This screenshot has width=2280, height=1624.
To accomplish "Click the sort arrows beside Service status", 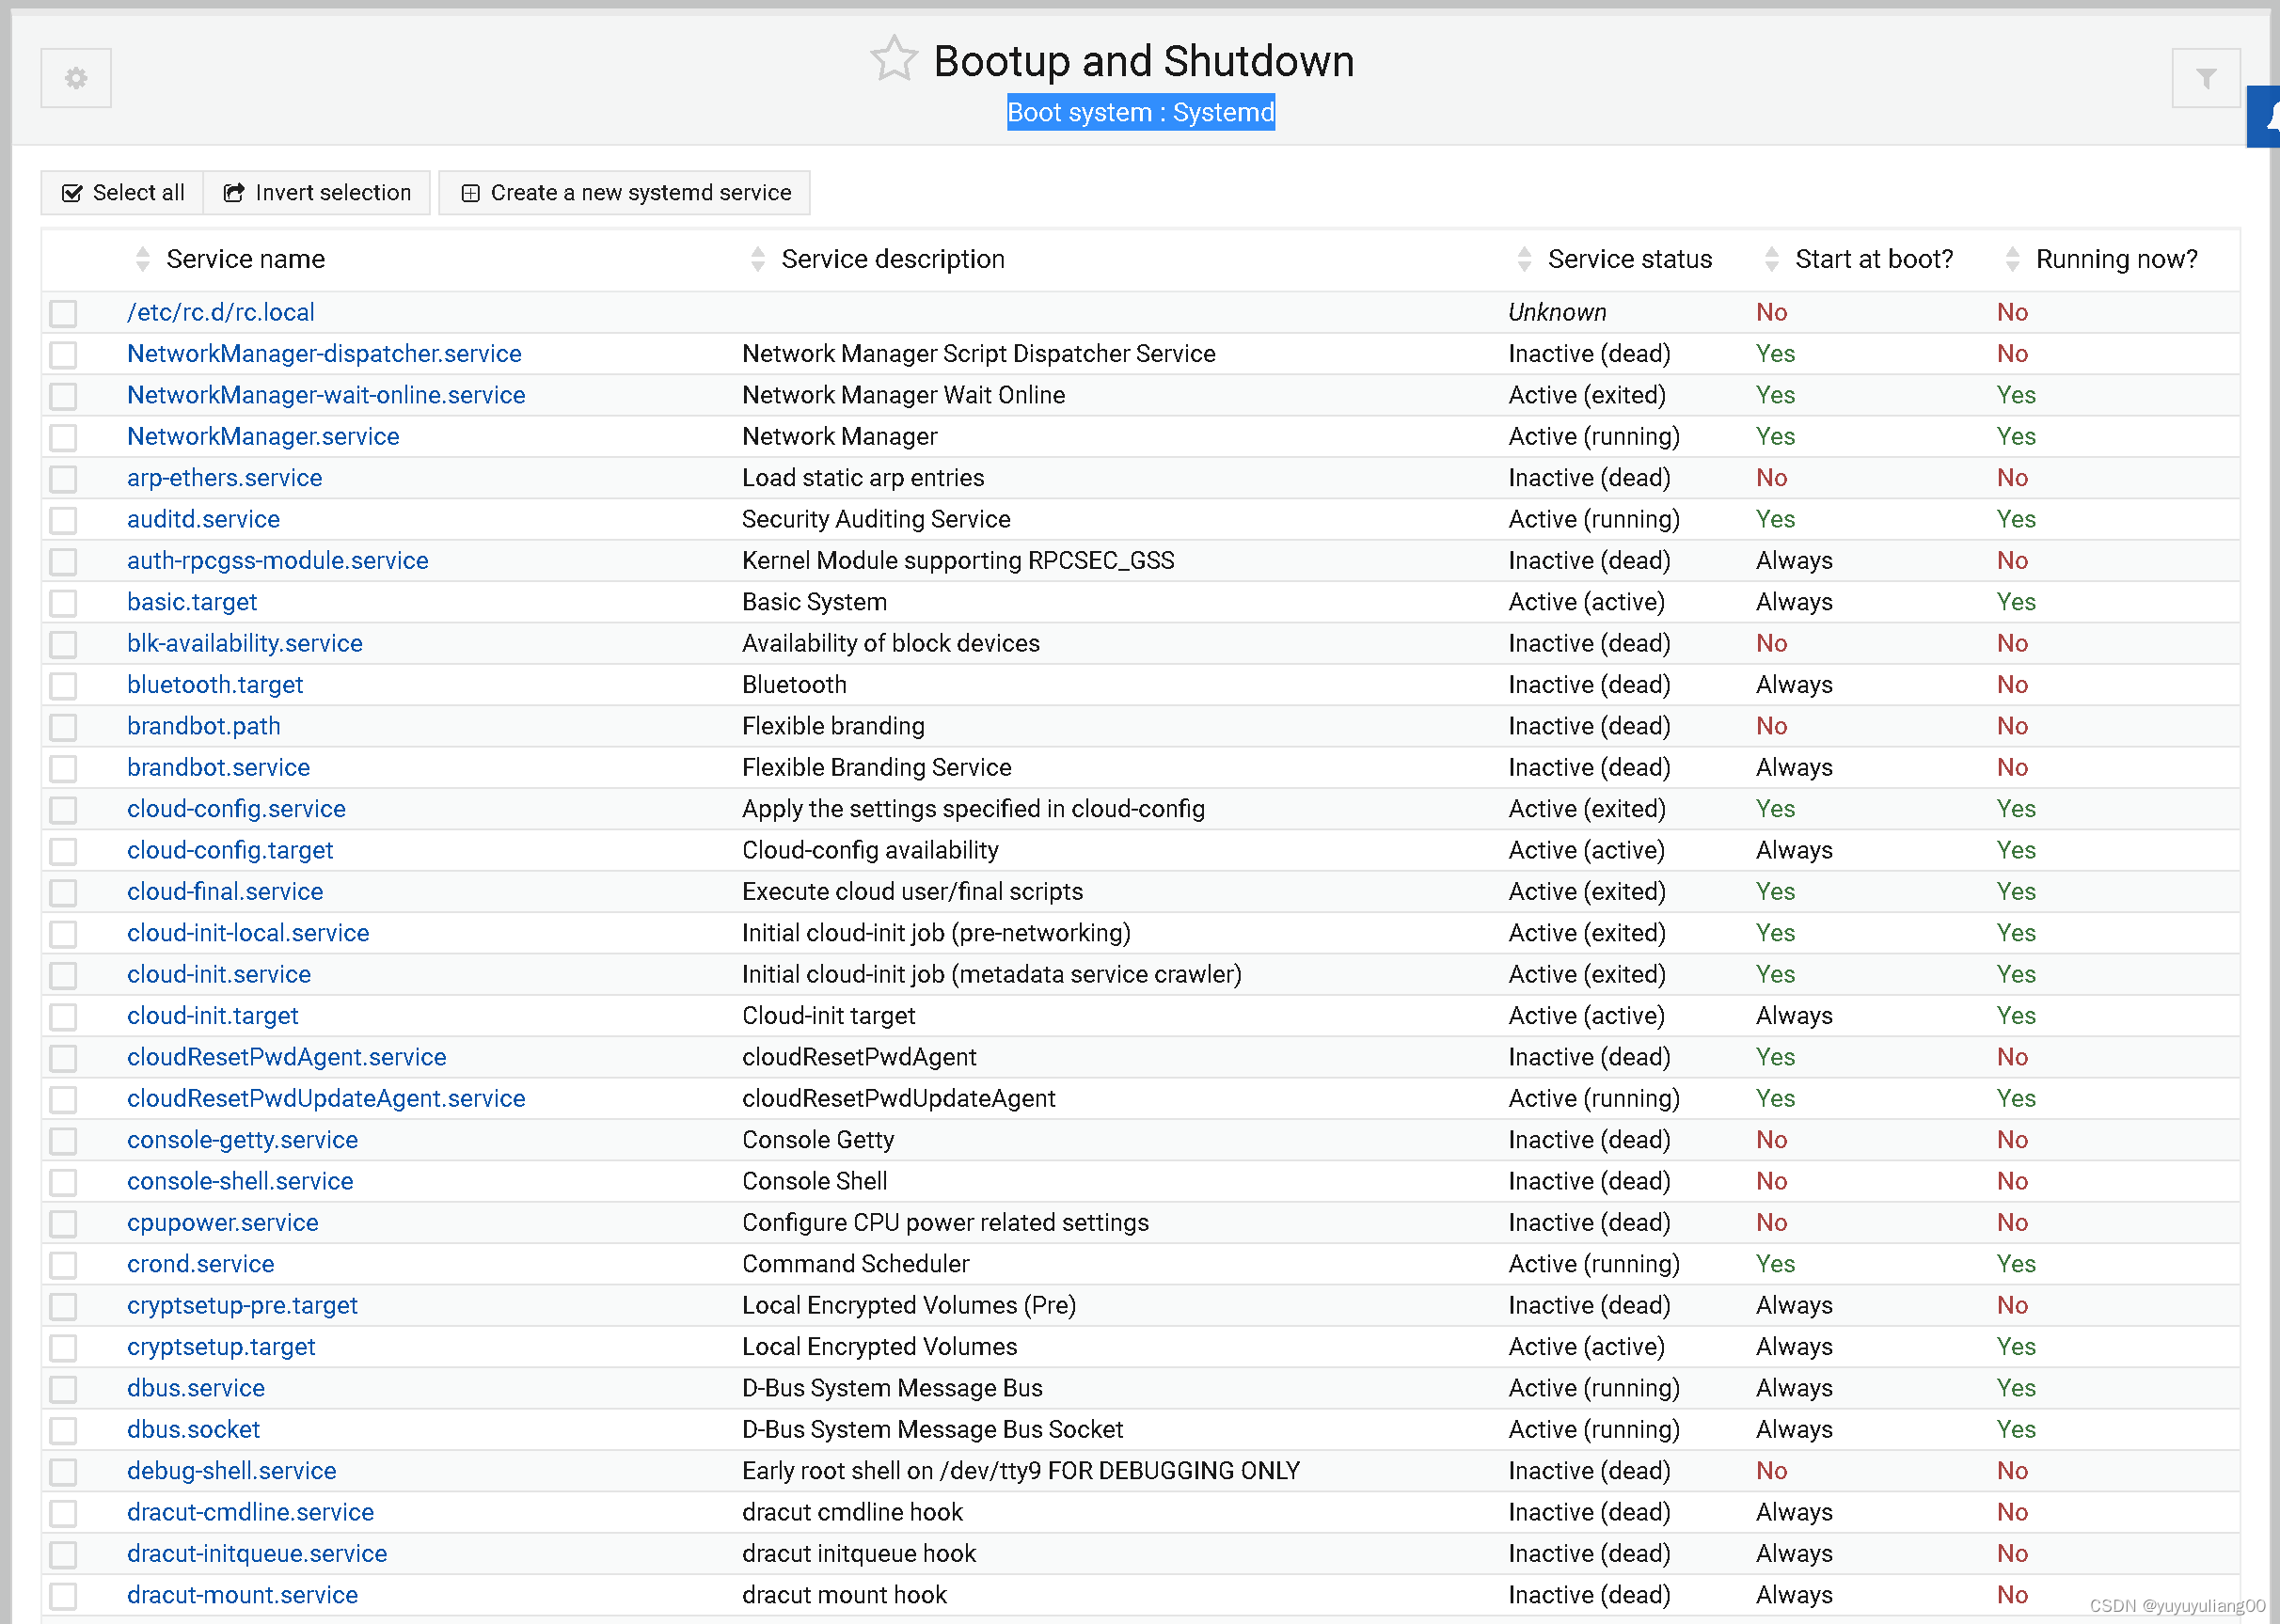I will (x=1524, y=258).
